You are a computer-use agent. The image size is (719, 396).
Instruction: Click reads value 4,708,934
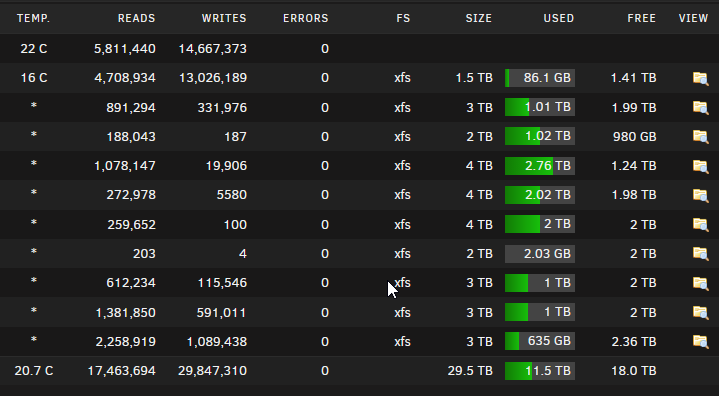click(125, 78)
